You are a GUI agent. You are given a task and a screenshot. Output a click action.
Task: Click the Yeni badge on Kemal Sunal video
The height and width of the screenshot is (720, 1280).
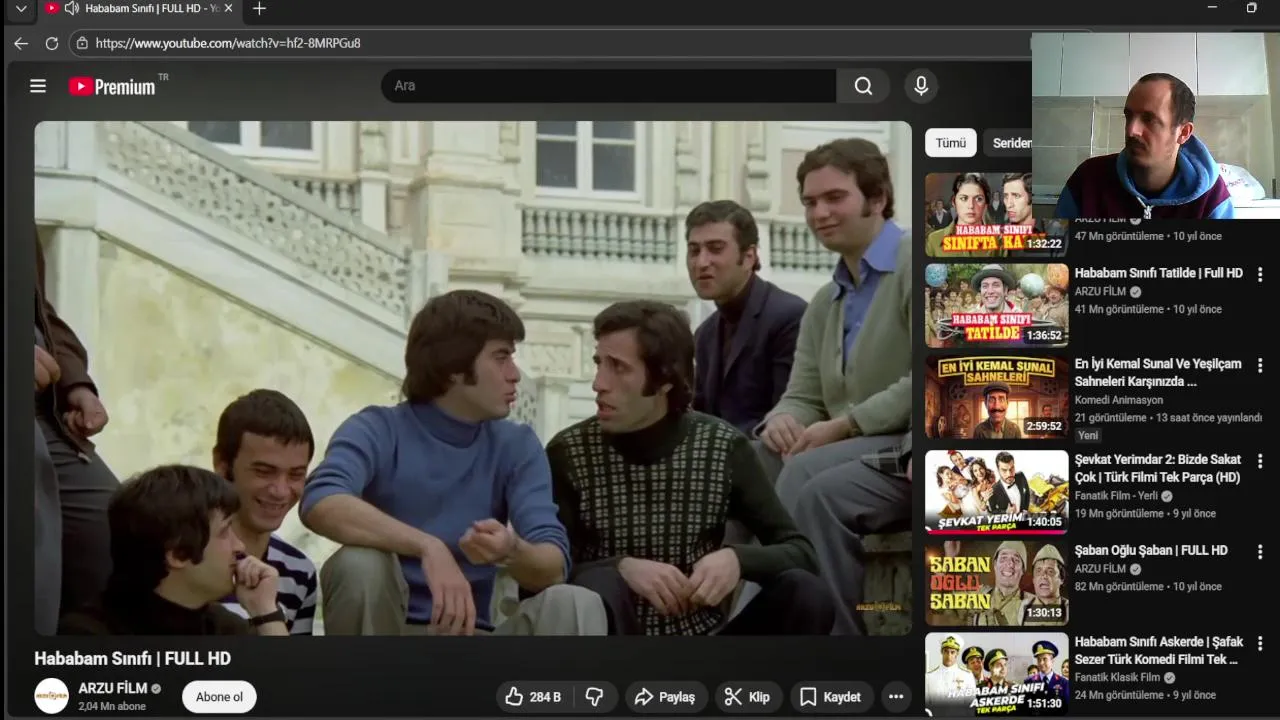tap(1088, 436)
